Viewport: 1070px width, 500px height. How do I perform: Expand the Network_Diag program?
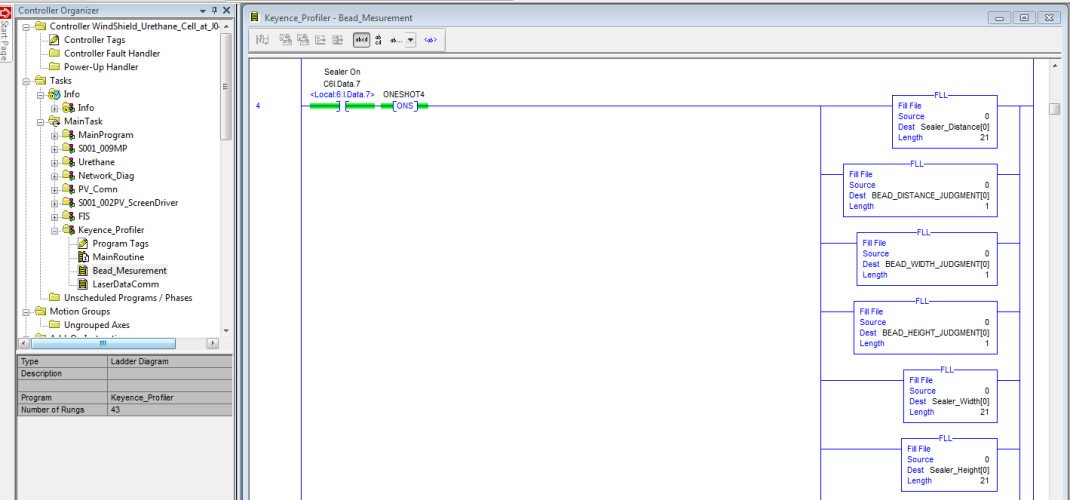tap(55, 176)
